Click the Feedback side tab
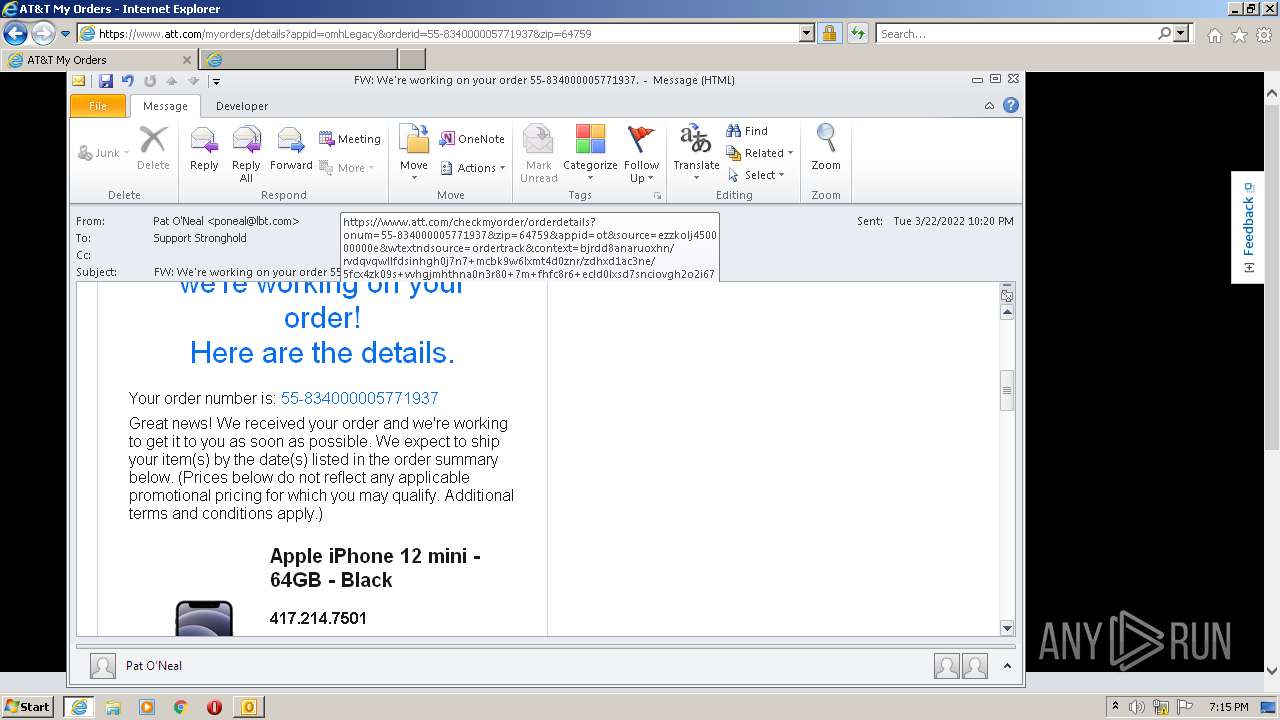 [x=1248, y=227]
